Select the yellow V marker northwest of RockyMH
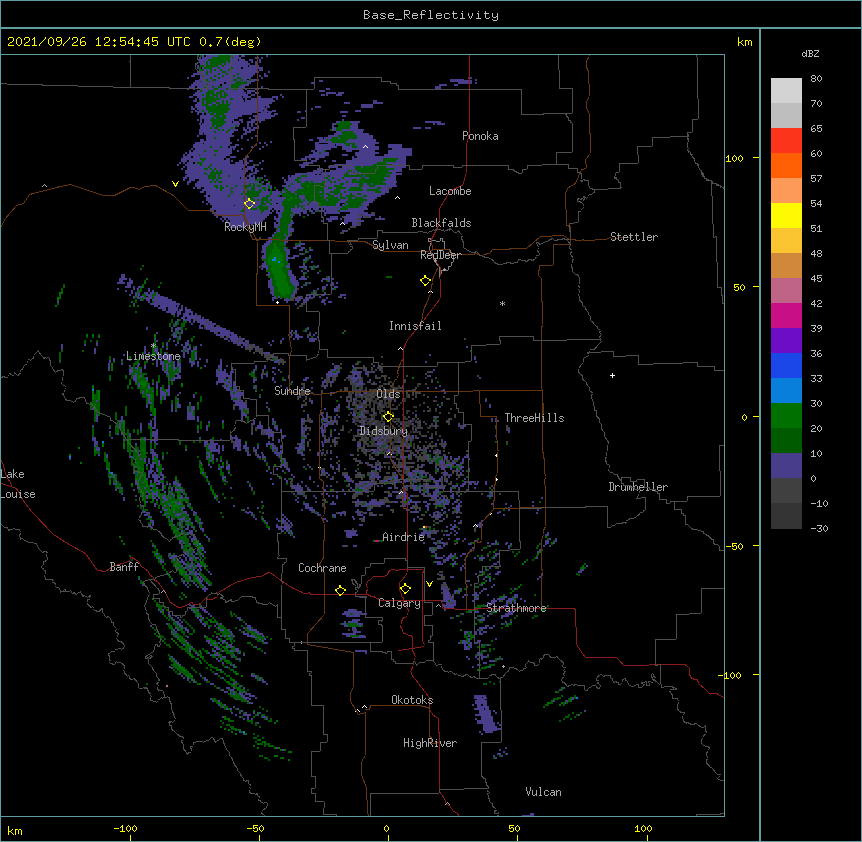The width and height of the screenshot is (862, 842). 175,184
